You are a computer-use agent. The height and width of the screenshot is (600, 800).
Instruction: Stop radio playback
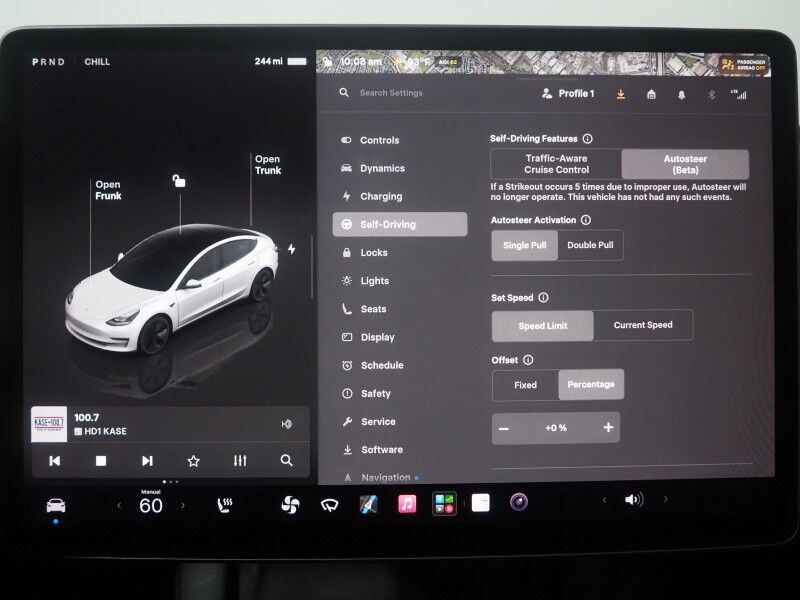click(101, 461)
